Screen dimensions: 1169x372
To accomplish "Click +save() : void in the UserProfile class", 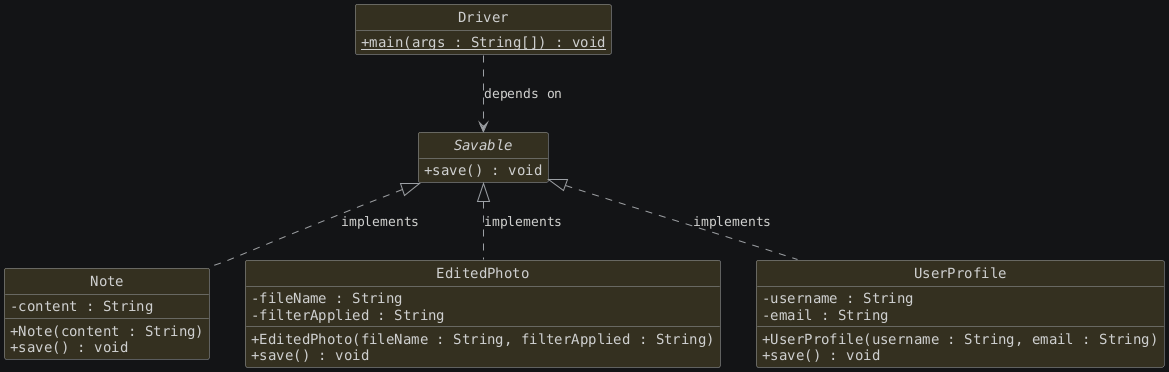I will [822, 356].
